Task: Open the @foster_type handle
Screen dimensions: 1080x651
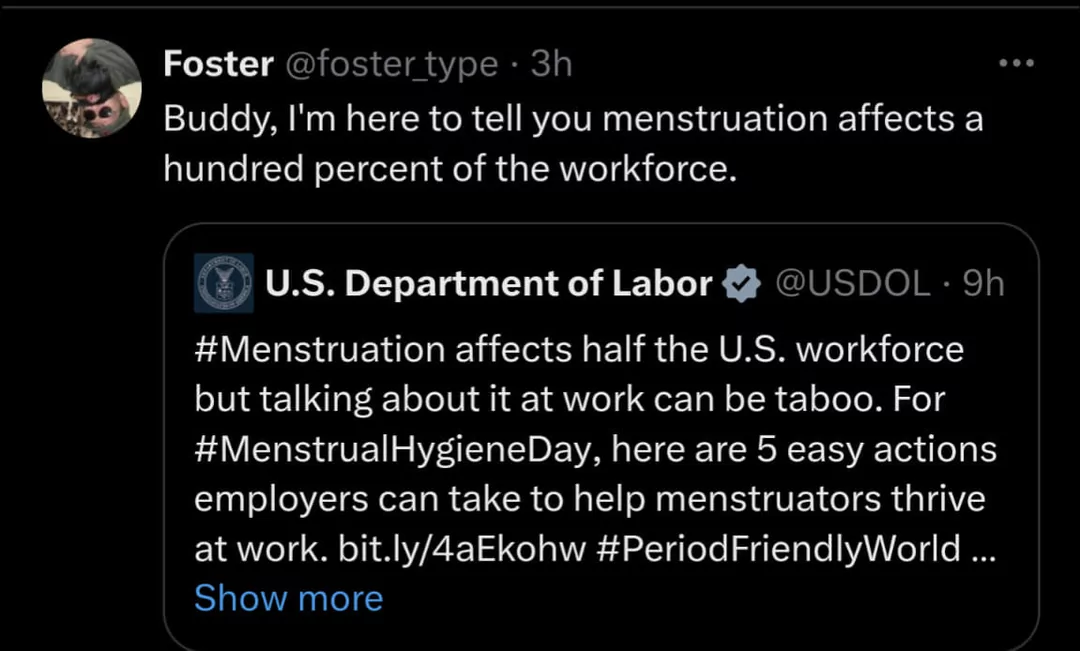Action: pos(391,64)
